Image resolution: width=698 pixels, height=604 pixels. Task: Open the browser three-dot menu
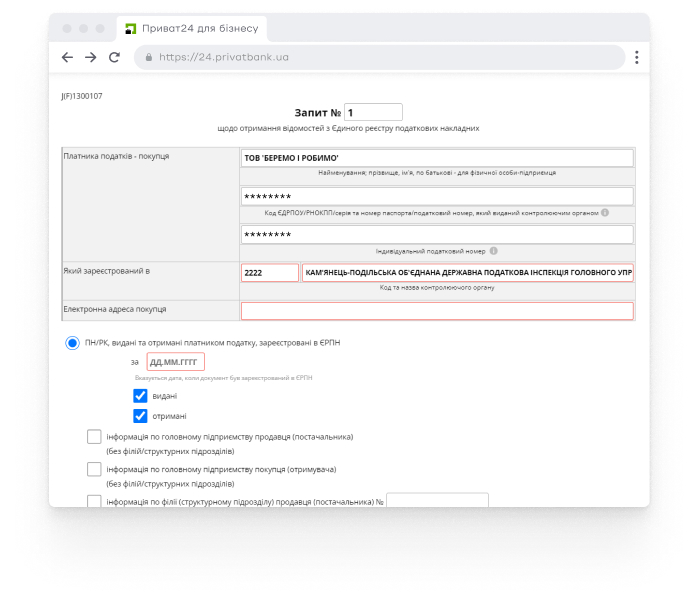point(636,58)
